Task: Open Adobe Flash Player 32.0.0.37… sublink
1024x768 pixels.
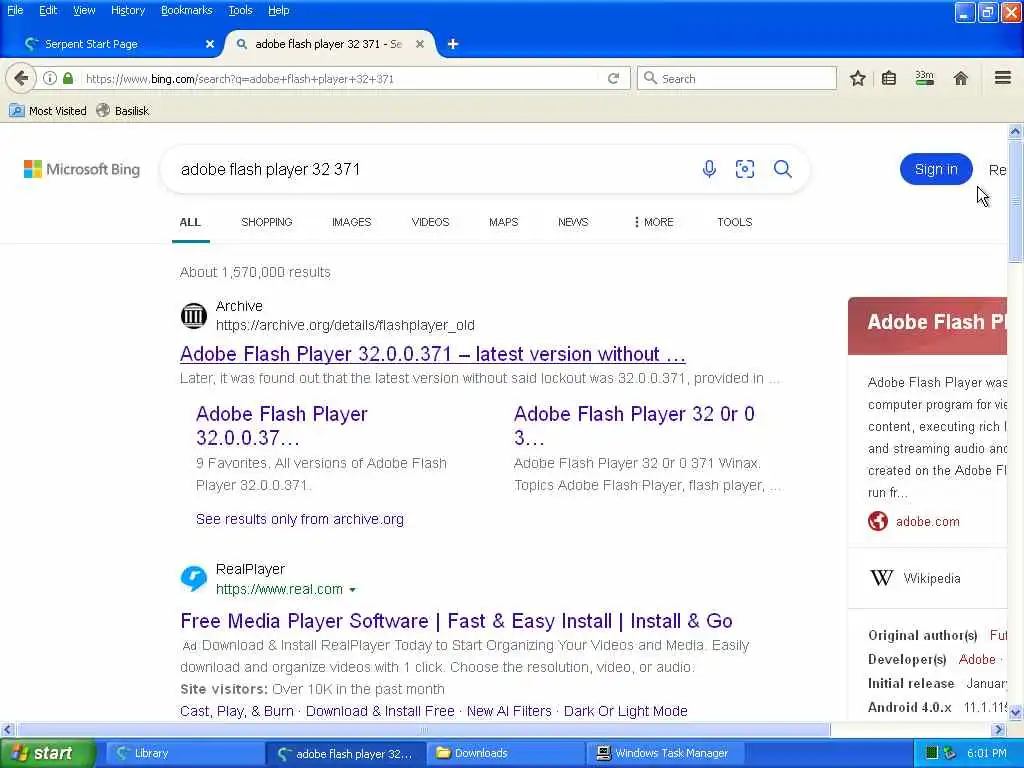Action: coord(281,426)
